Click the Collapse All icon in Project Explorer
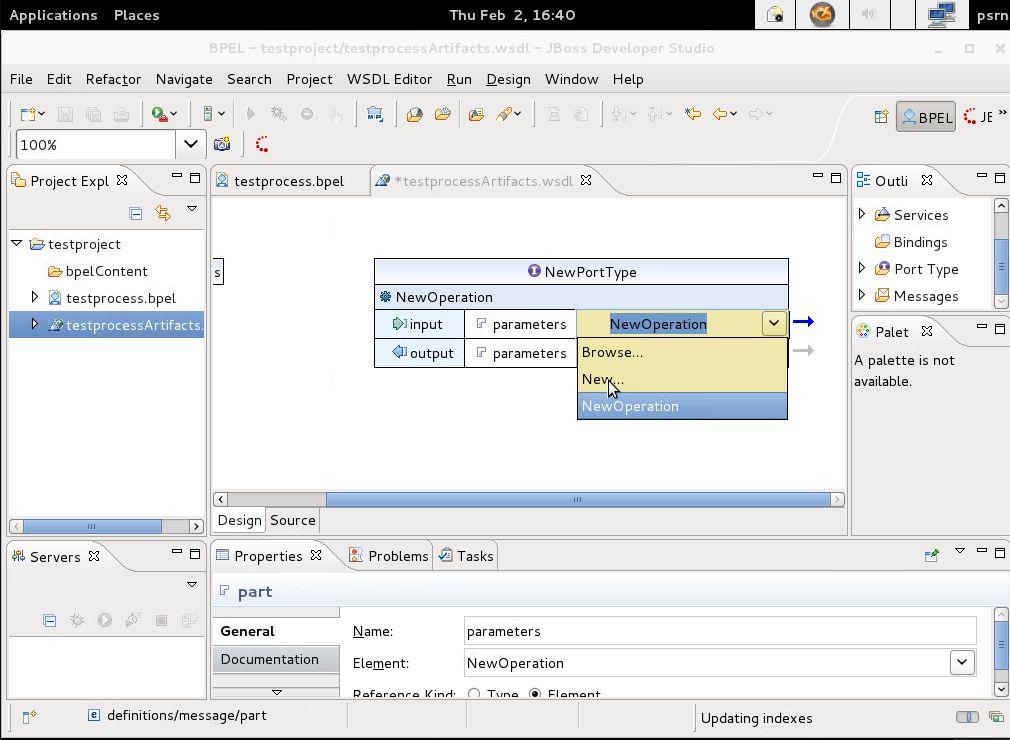Image resolution: width=1010 pixels, height=740 pixels. (x=135, y=213)
